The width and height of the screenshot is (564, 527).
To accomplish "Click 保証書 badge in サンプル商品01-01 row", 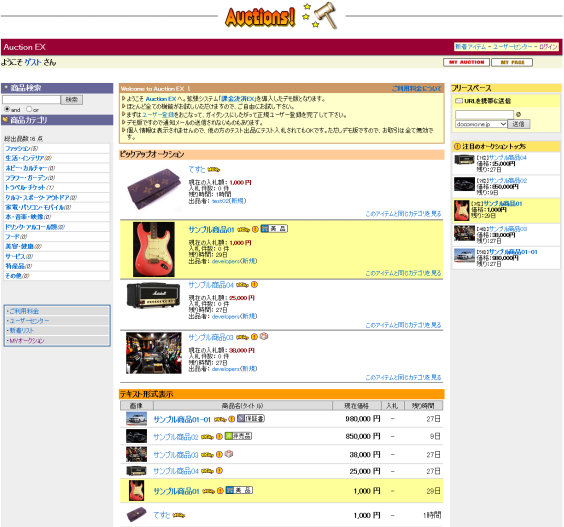I will point(251,418).
